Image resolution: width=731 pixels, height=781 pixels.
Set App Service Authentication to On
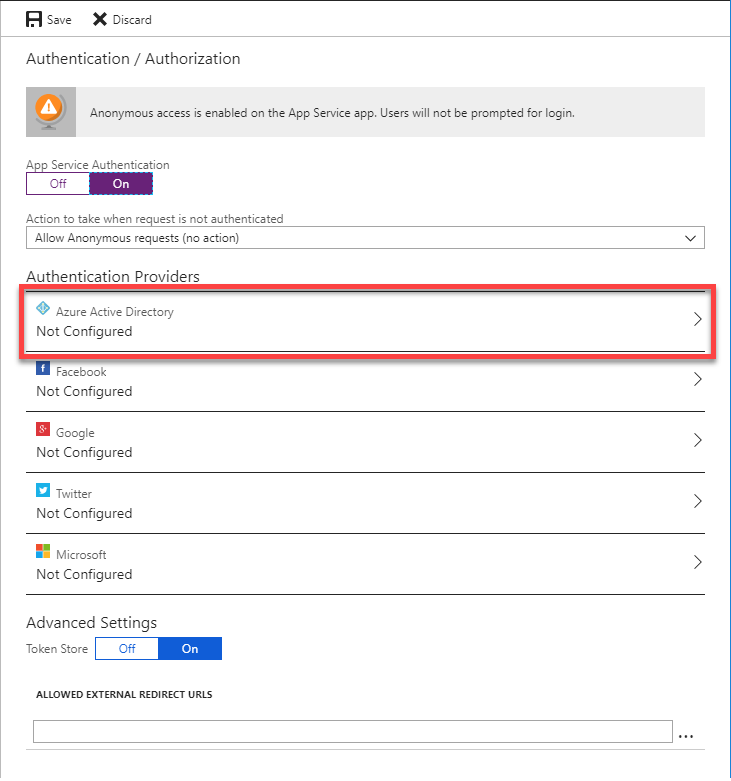click(x=121, y=184)
